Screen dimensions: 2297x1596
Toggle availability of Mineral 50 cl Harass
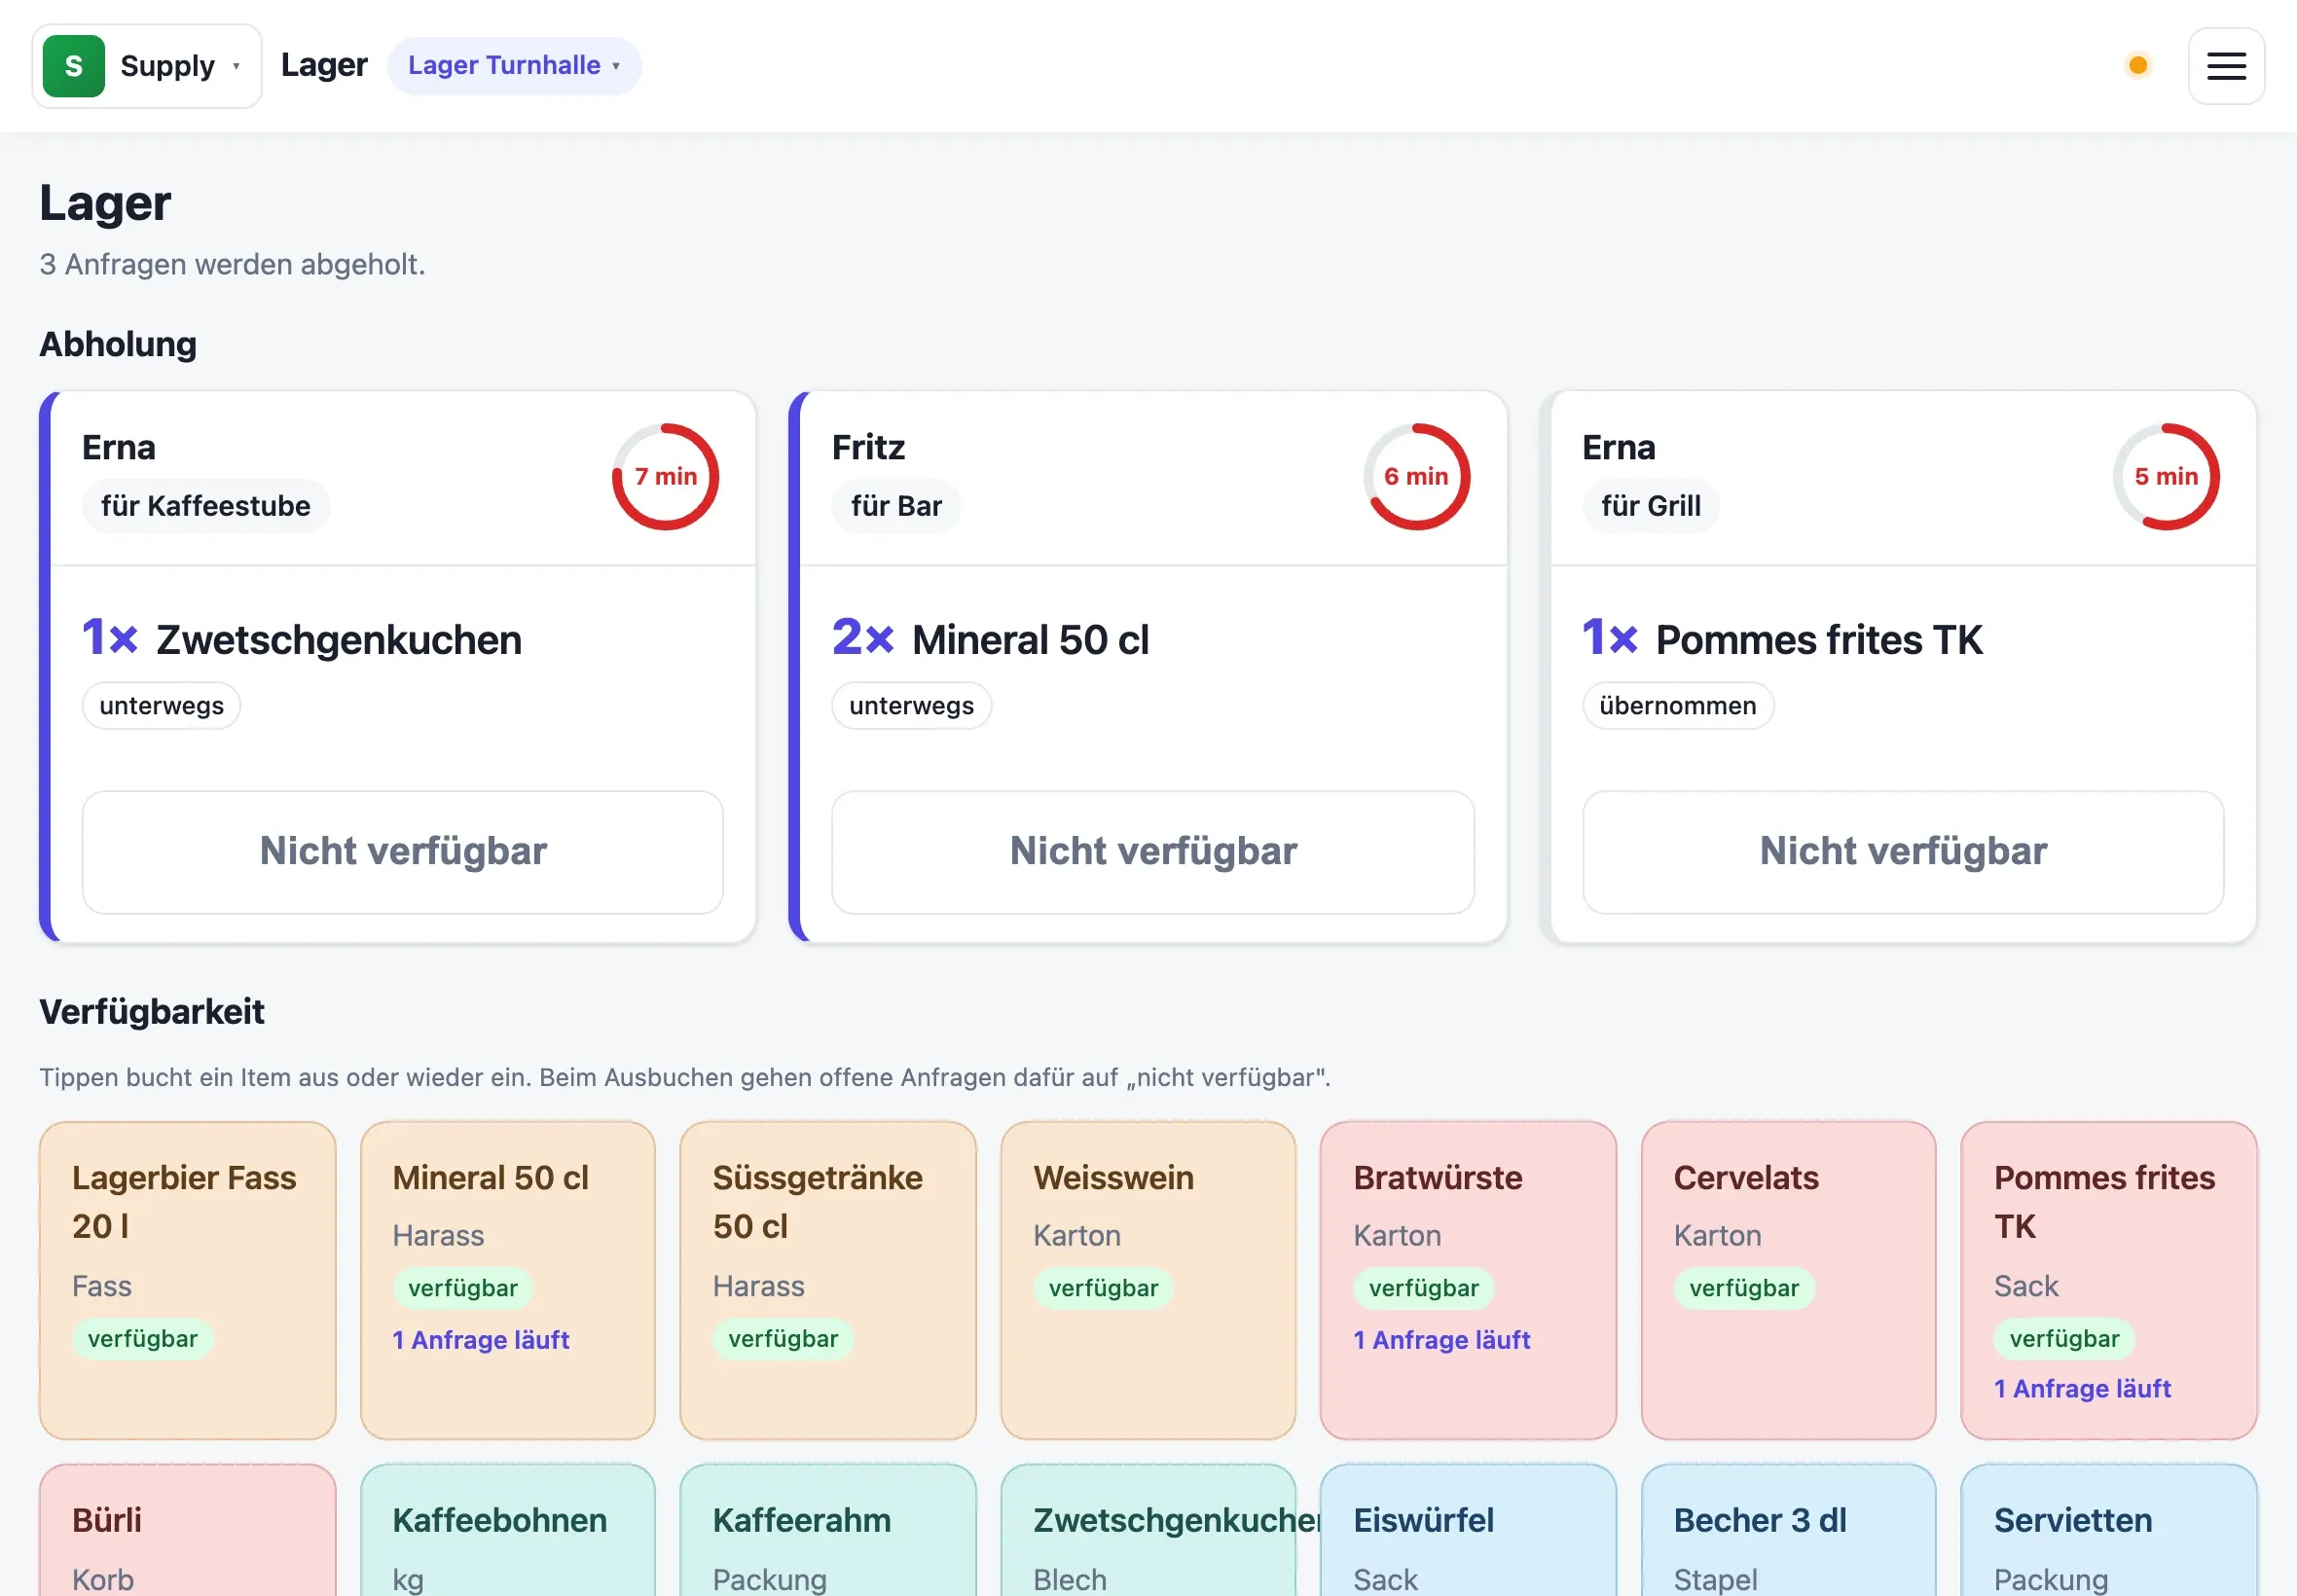(508, 1280)
